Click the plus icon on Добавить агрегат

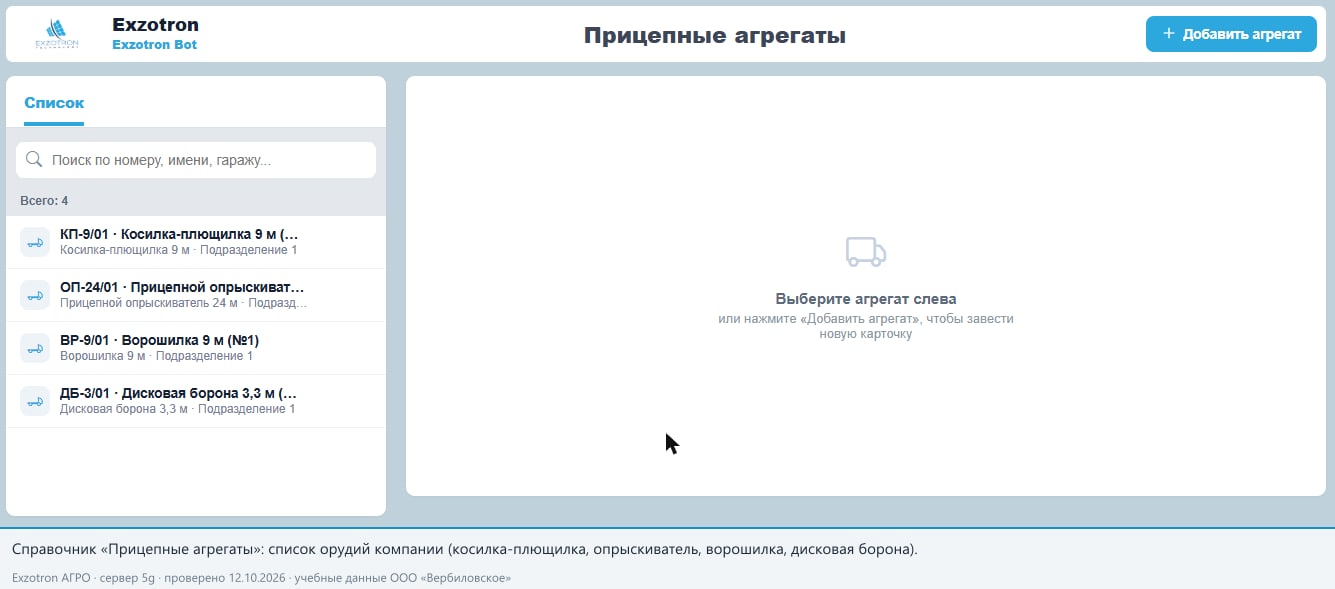1168,34
